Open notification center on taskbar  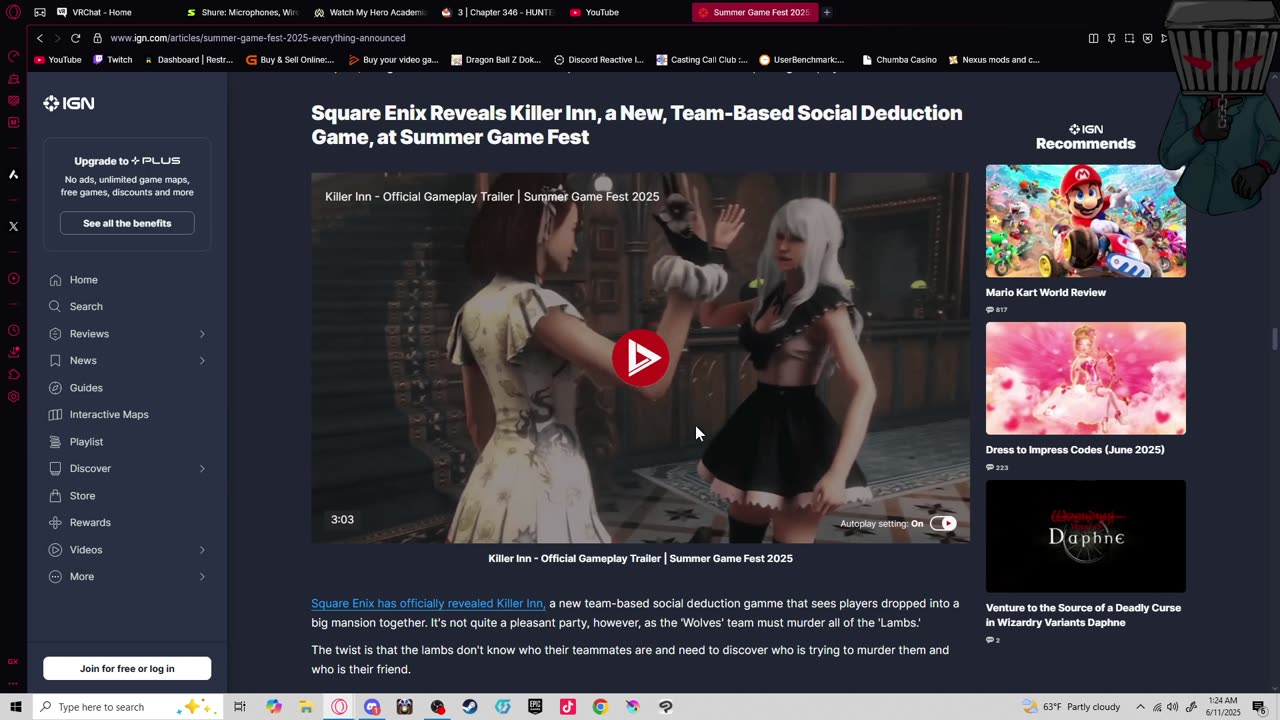pyautogui.click(x=1259, y=707)
